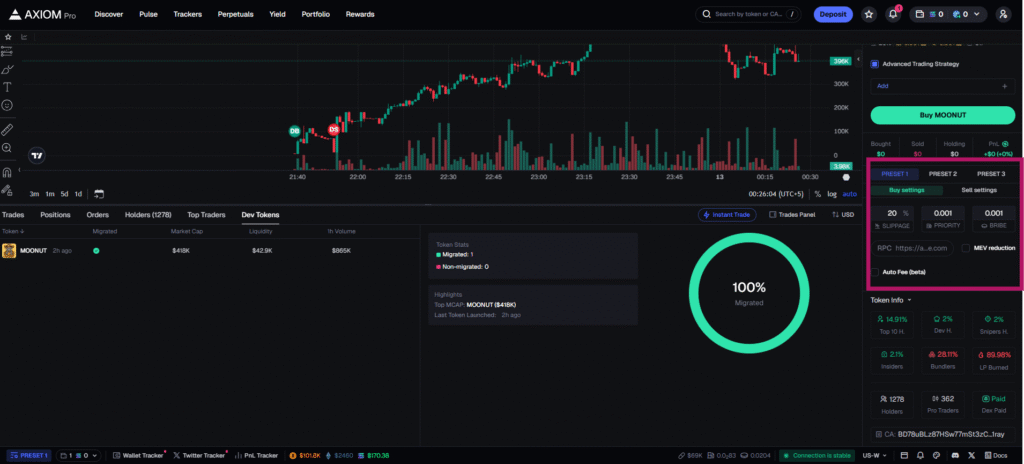Open the Trackers menu
Viewport: 1024px width, 464px height.
187,14
